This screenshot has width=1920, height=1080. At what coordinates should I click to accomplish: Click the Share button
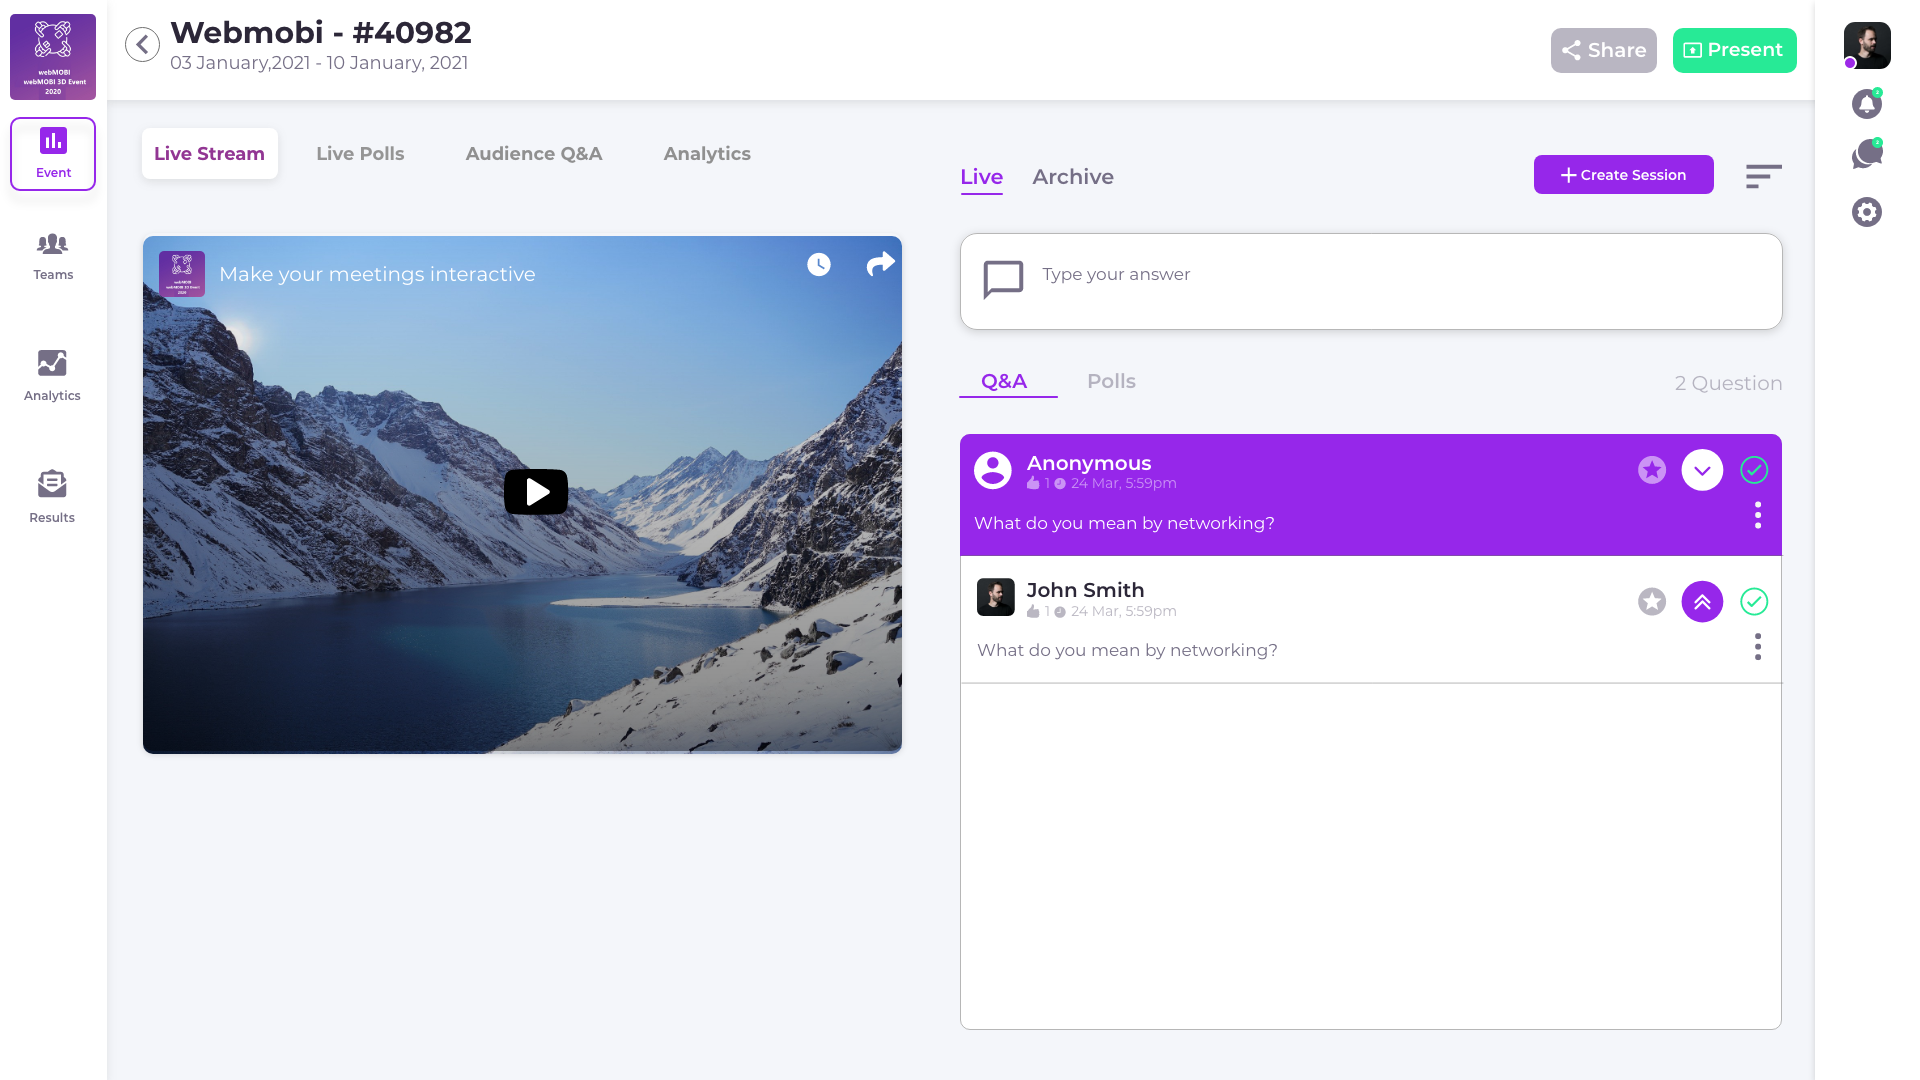[x=1604, y=50]
